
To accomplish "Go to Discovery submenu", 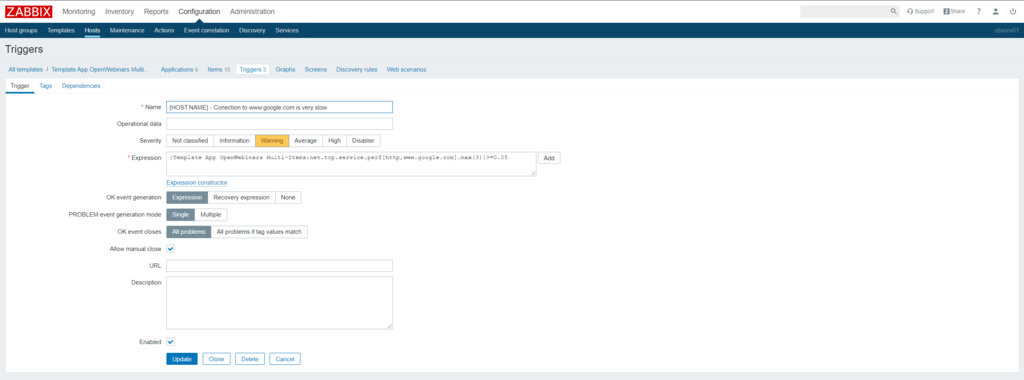I will pos(252,30).
